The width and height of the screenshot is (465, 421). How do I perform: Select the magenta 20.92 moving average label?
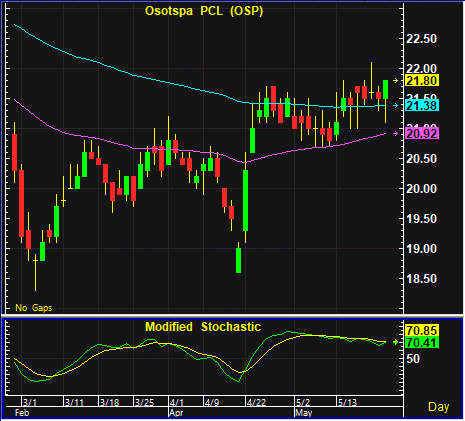pos(421,134)
